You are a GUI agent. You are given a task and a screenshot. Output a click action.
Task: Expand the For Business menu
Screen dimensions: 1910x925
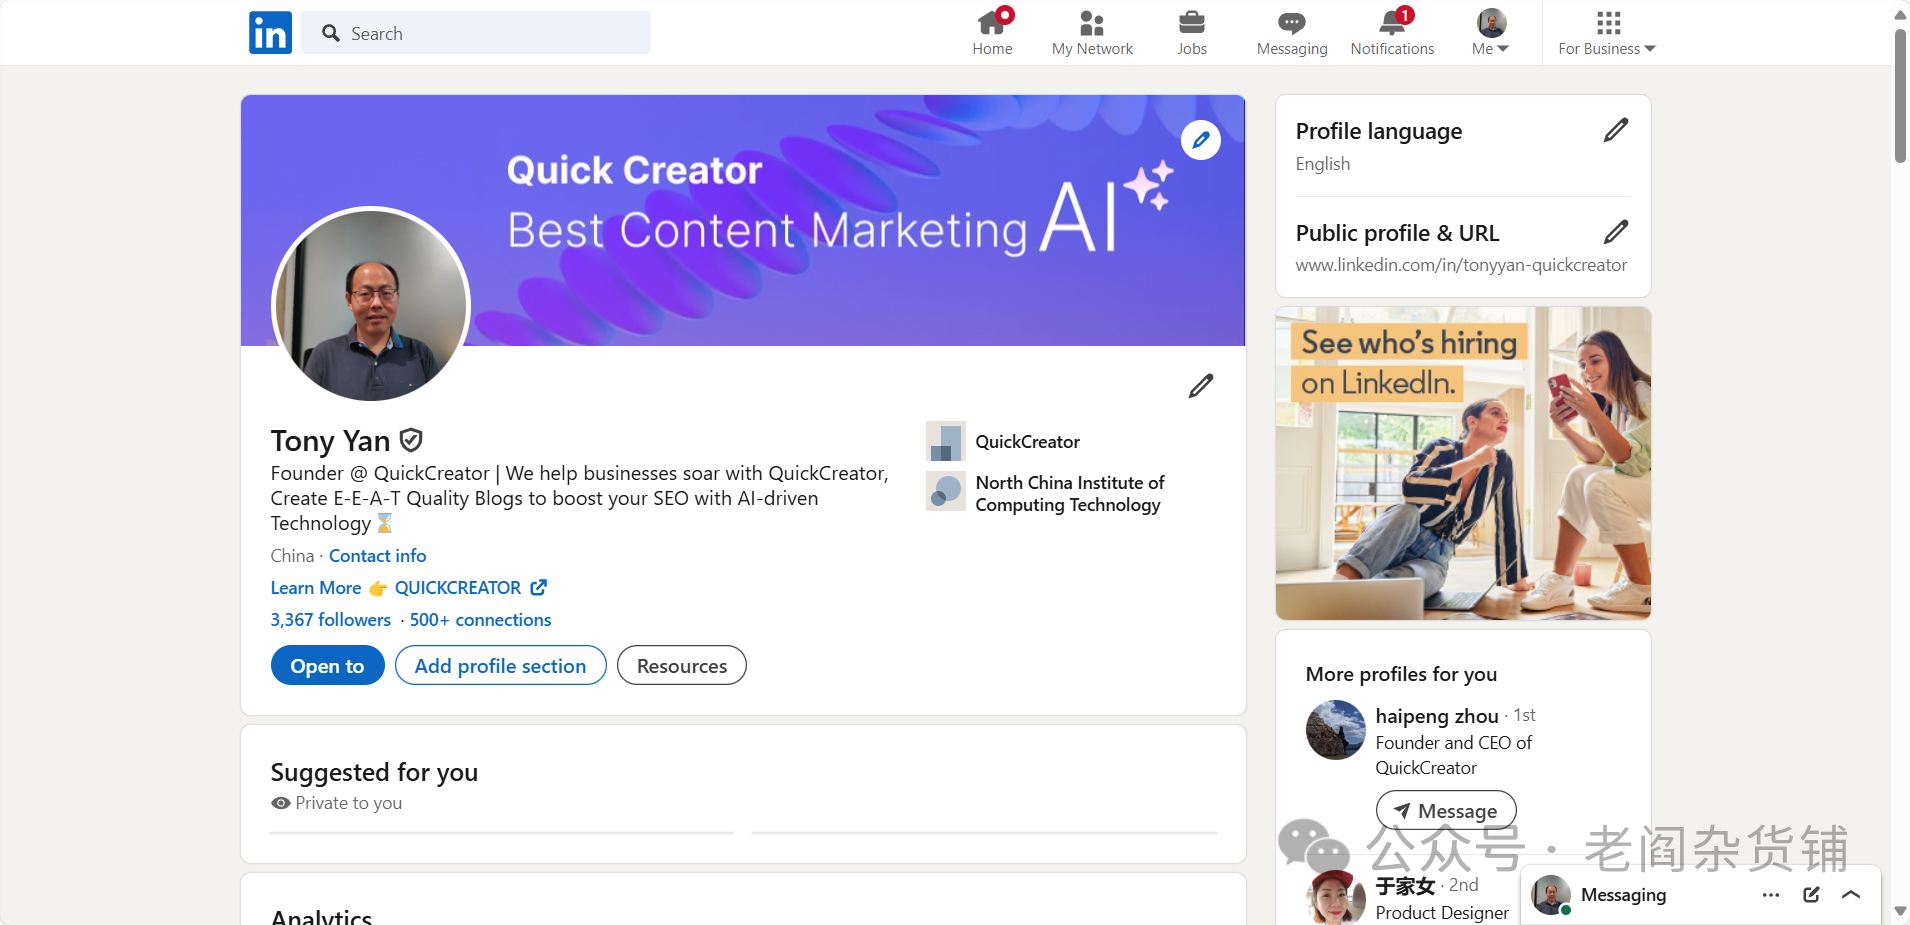tap(1607, 33)
